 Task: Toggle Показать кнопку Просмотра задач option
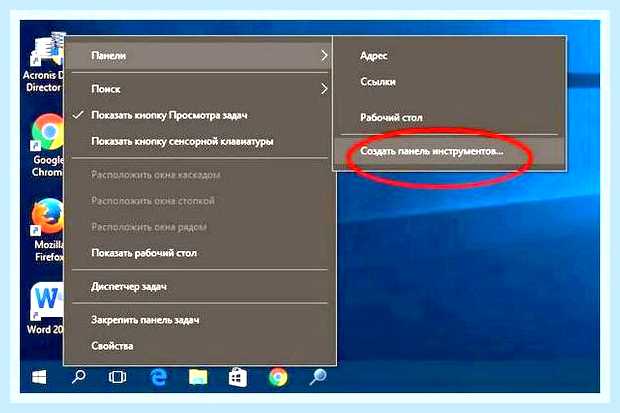[x=200, y=116]
